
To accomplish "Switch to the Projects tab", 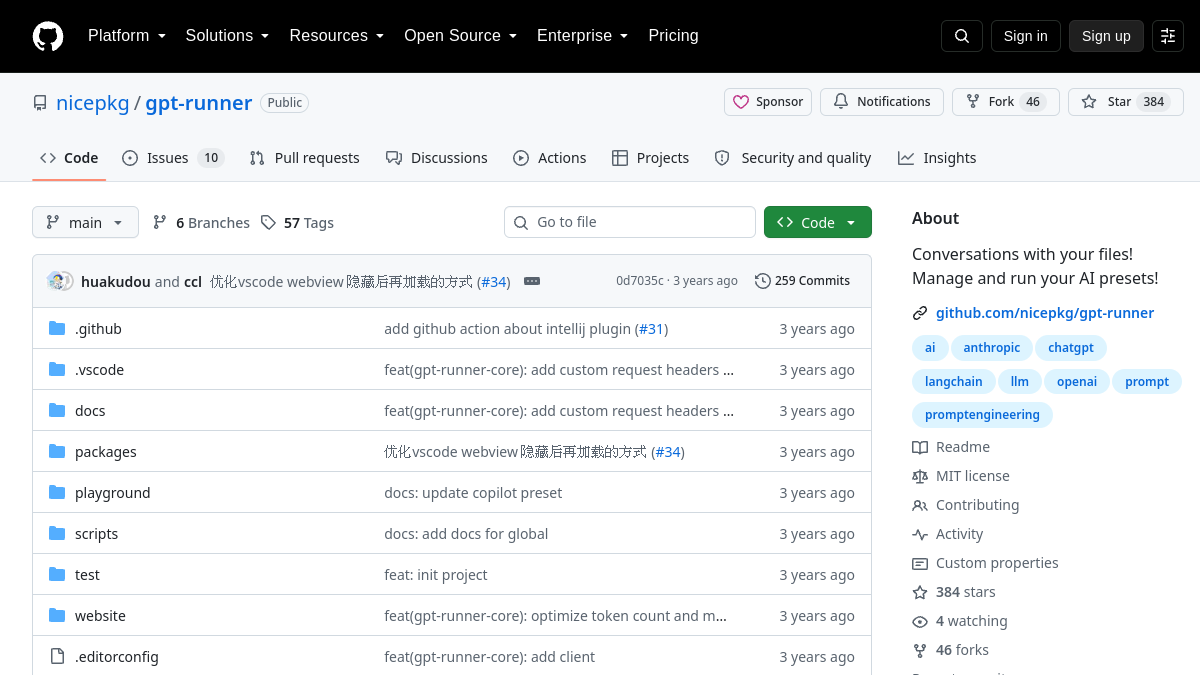I will [650, 158].
